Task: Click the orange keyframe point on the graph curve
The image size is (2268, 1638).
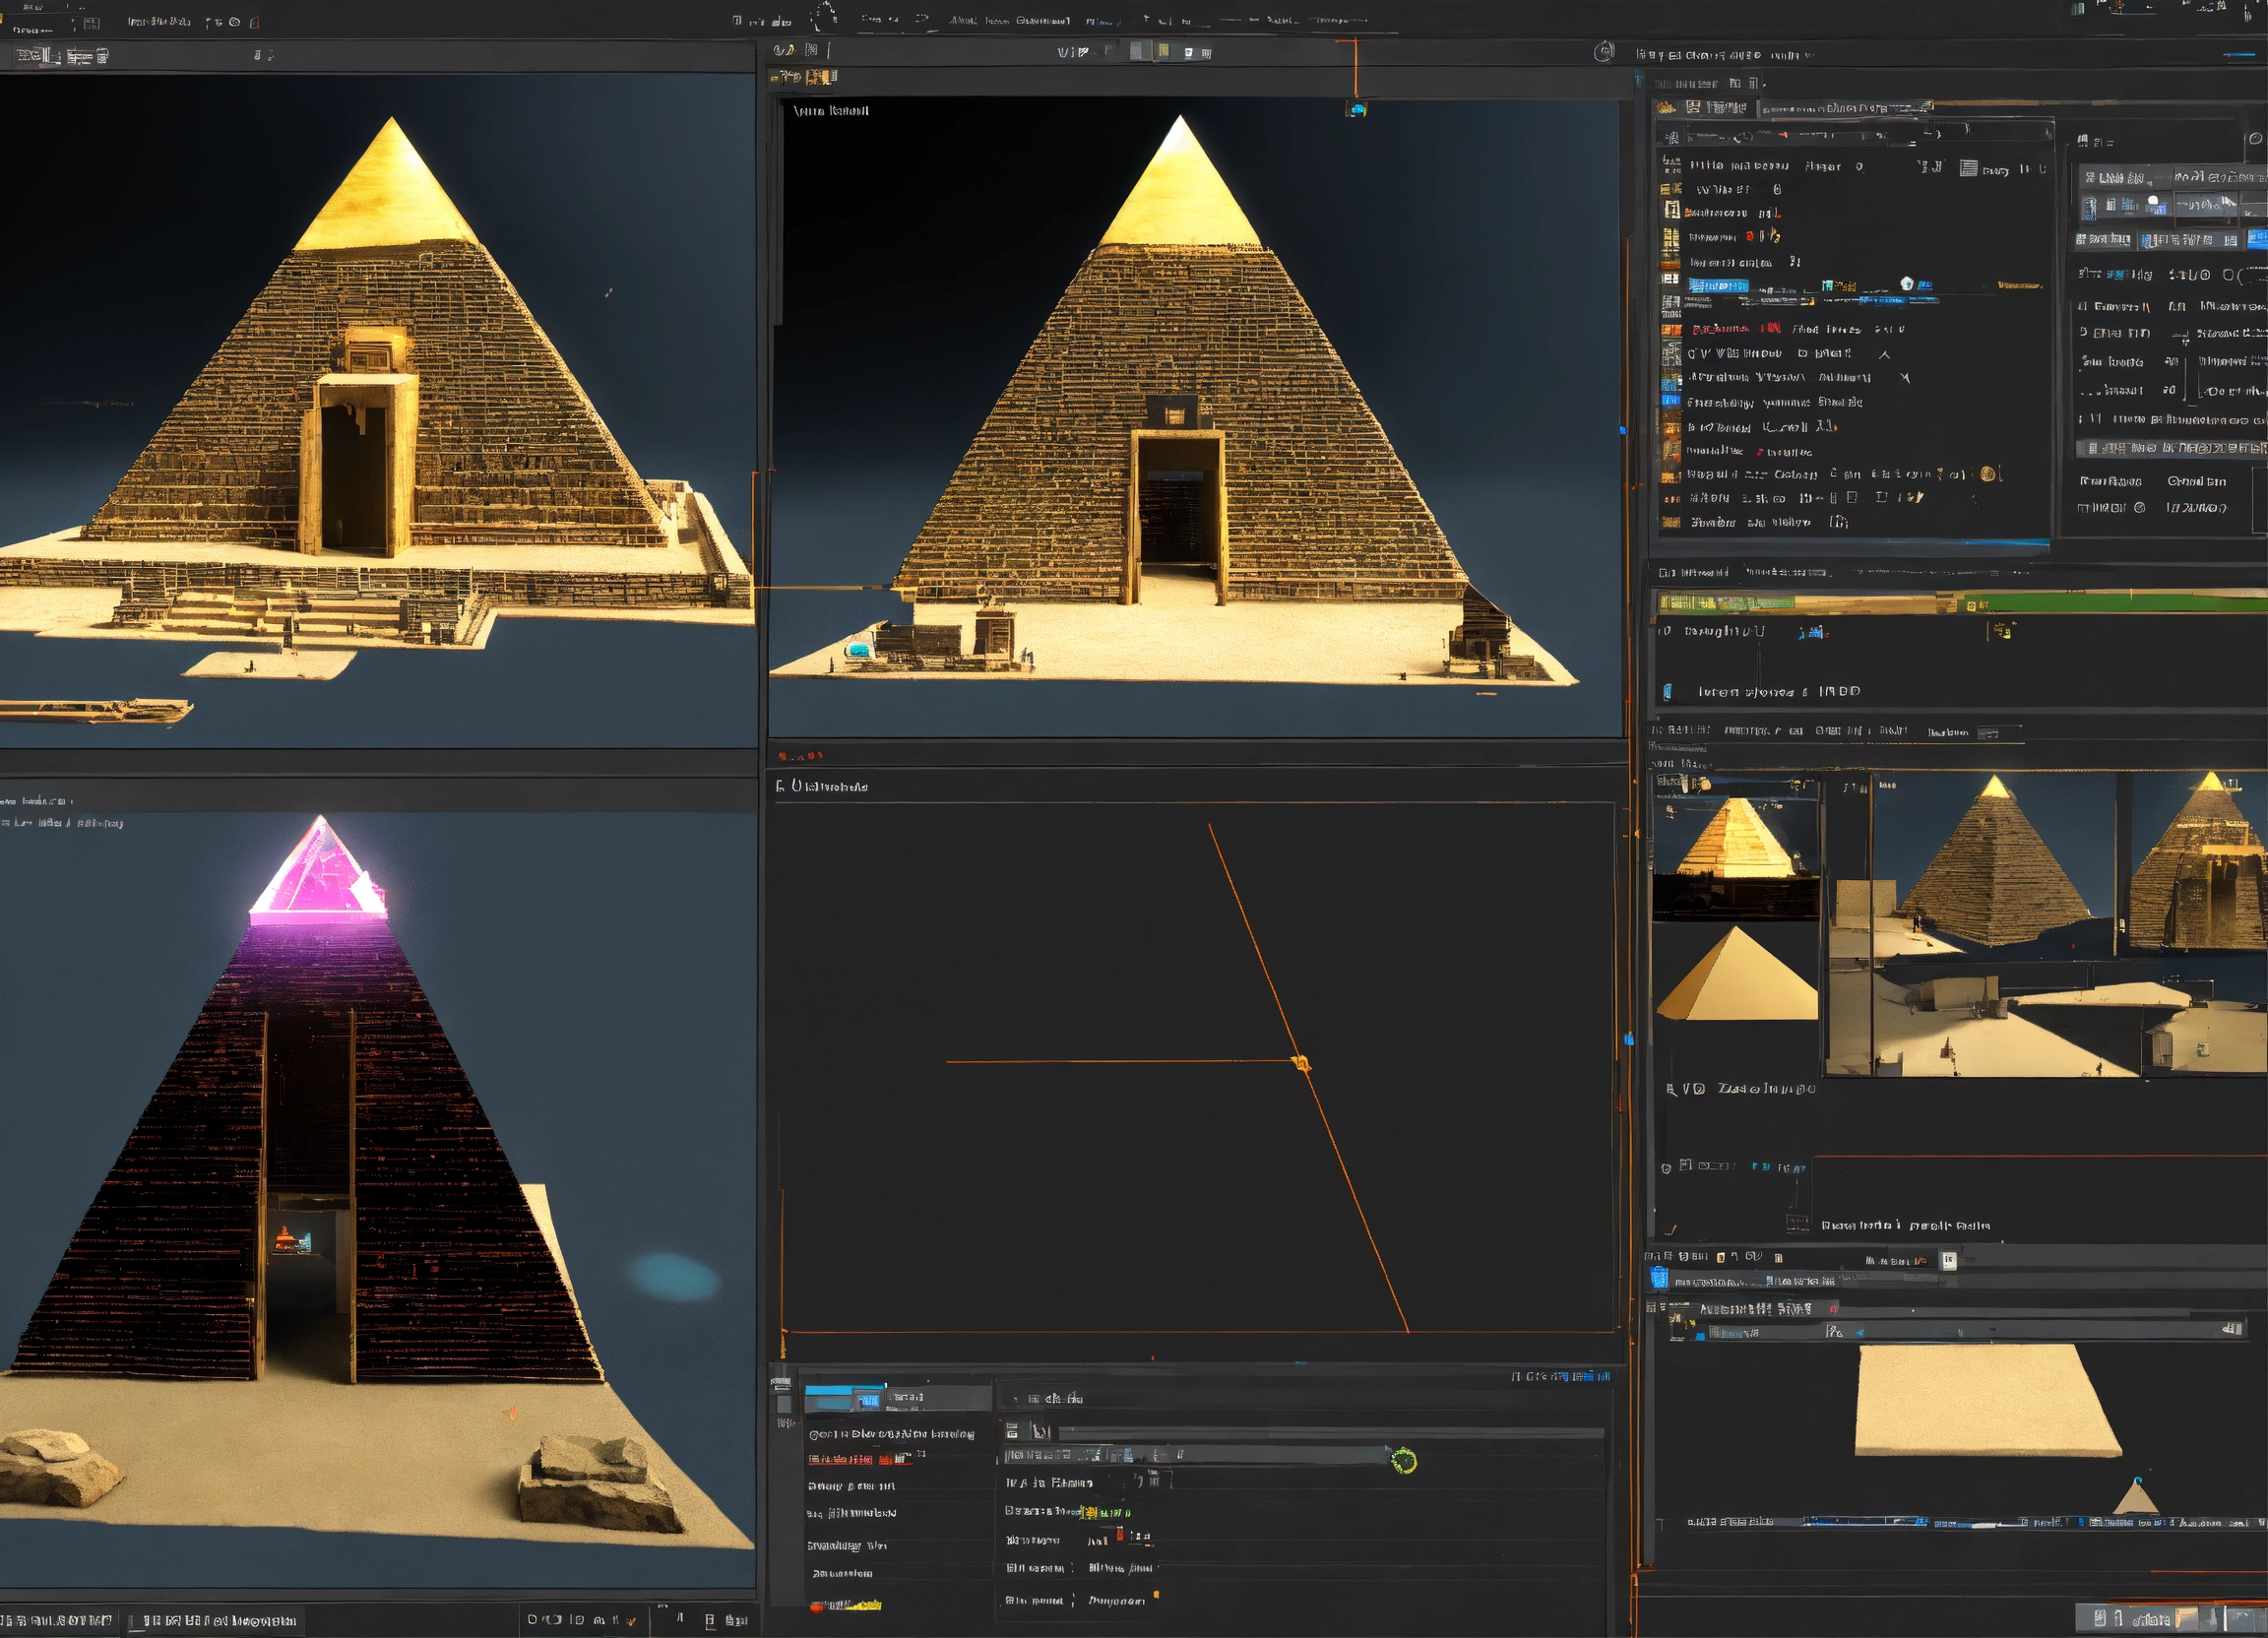Action: (x=1301, y=1063)
